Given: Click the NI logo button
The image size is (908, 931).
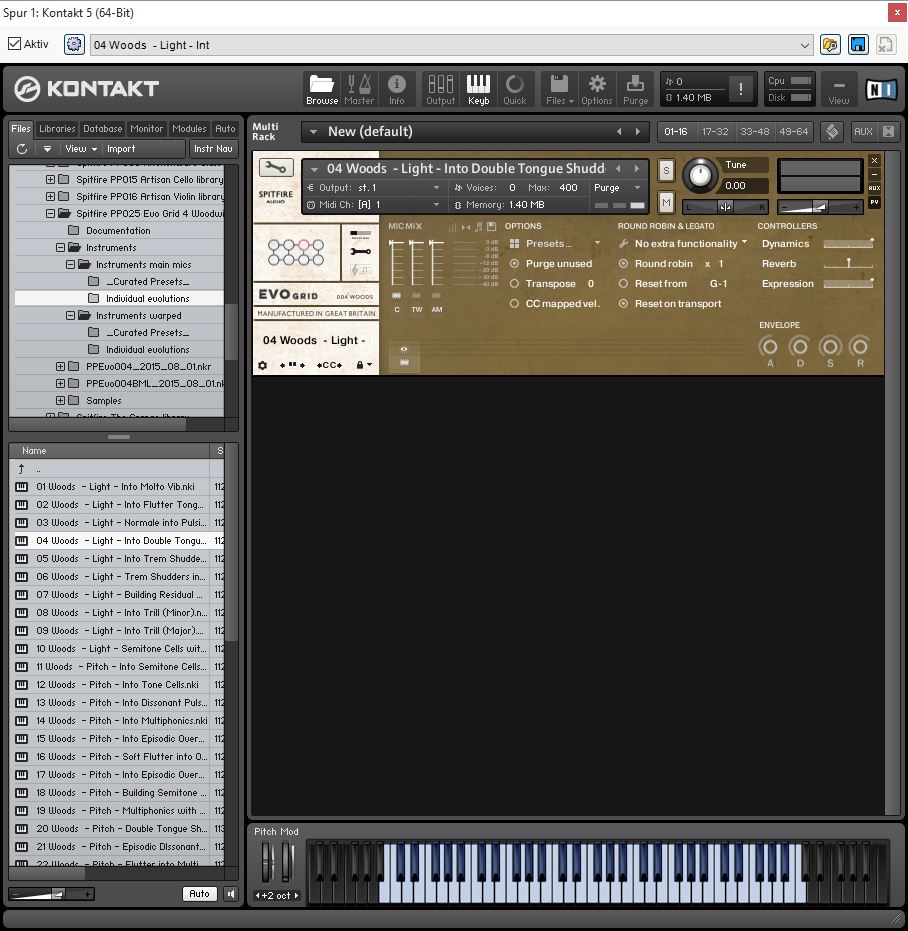Looking at the screenshot, I should (881, 90).
